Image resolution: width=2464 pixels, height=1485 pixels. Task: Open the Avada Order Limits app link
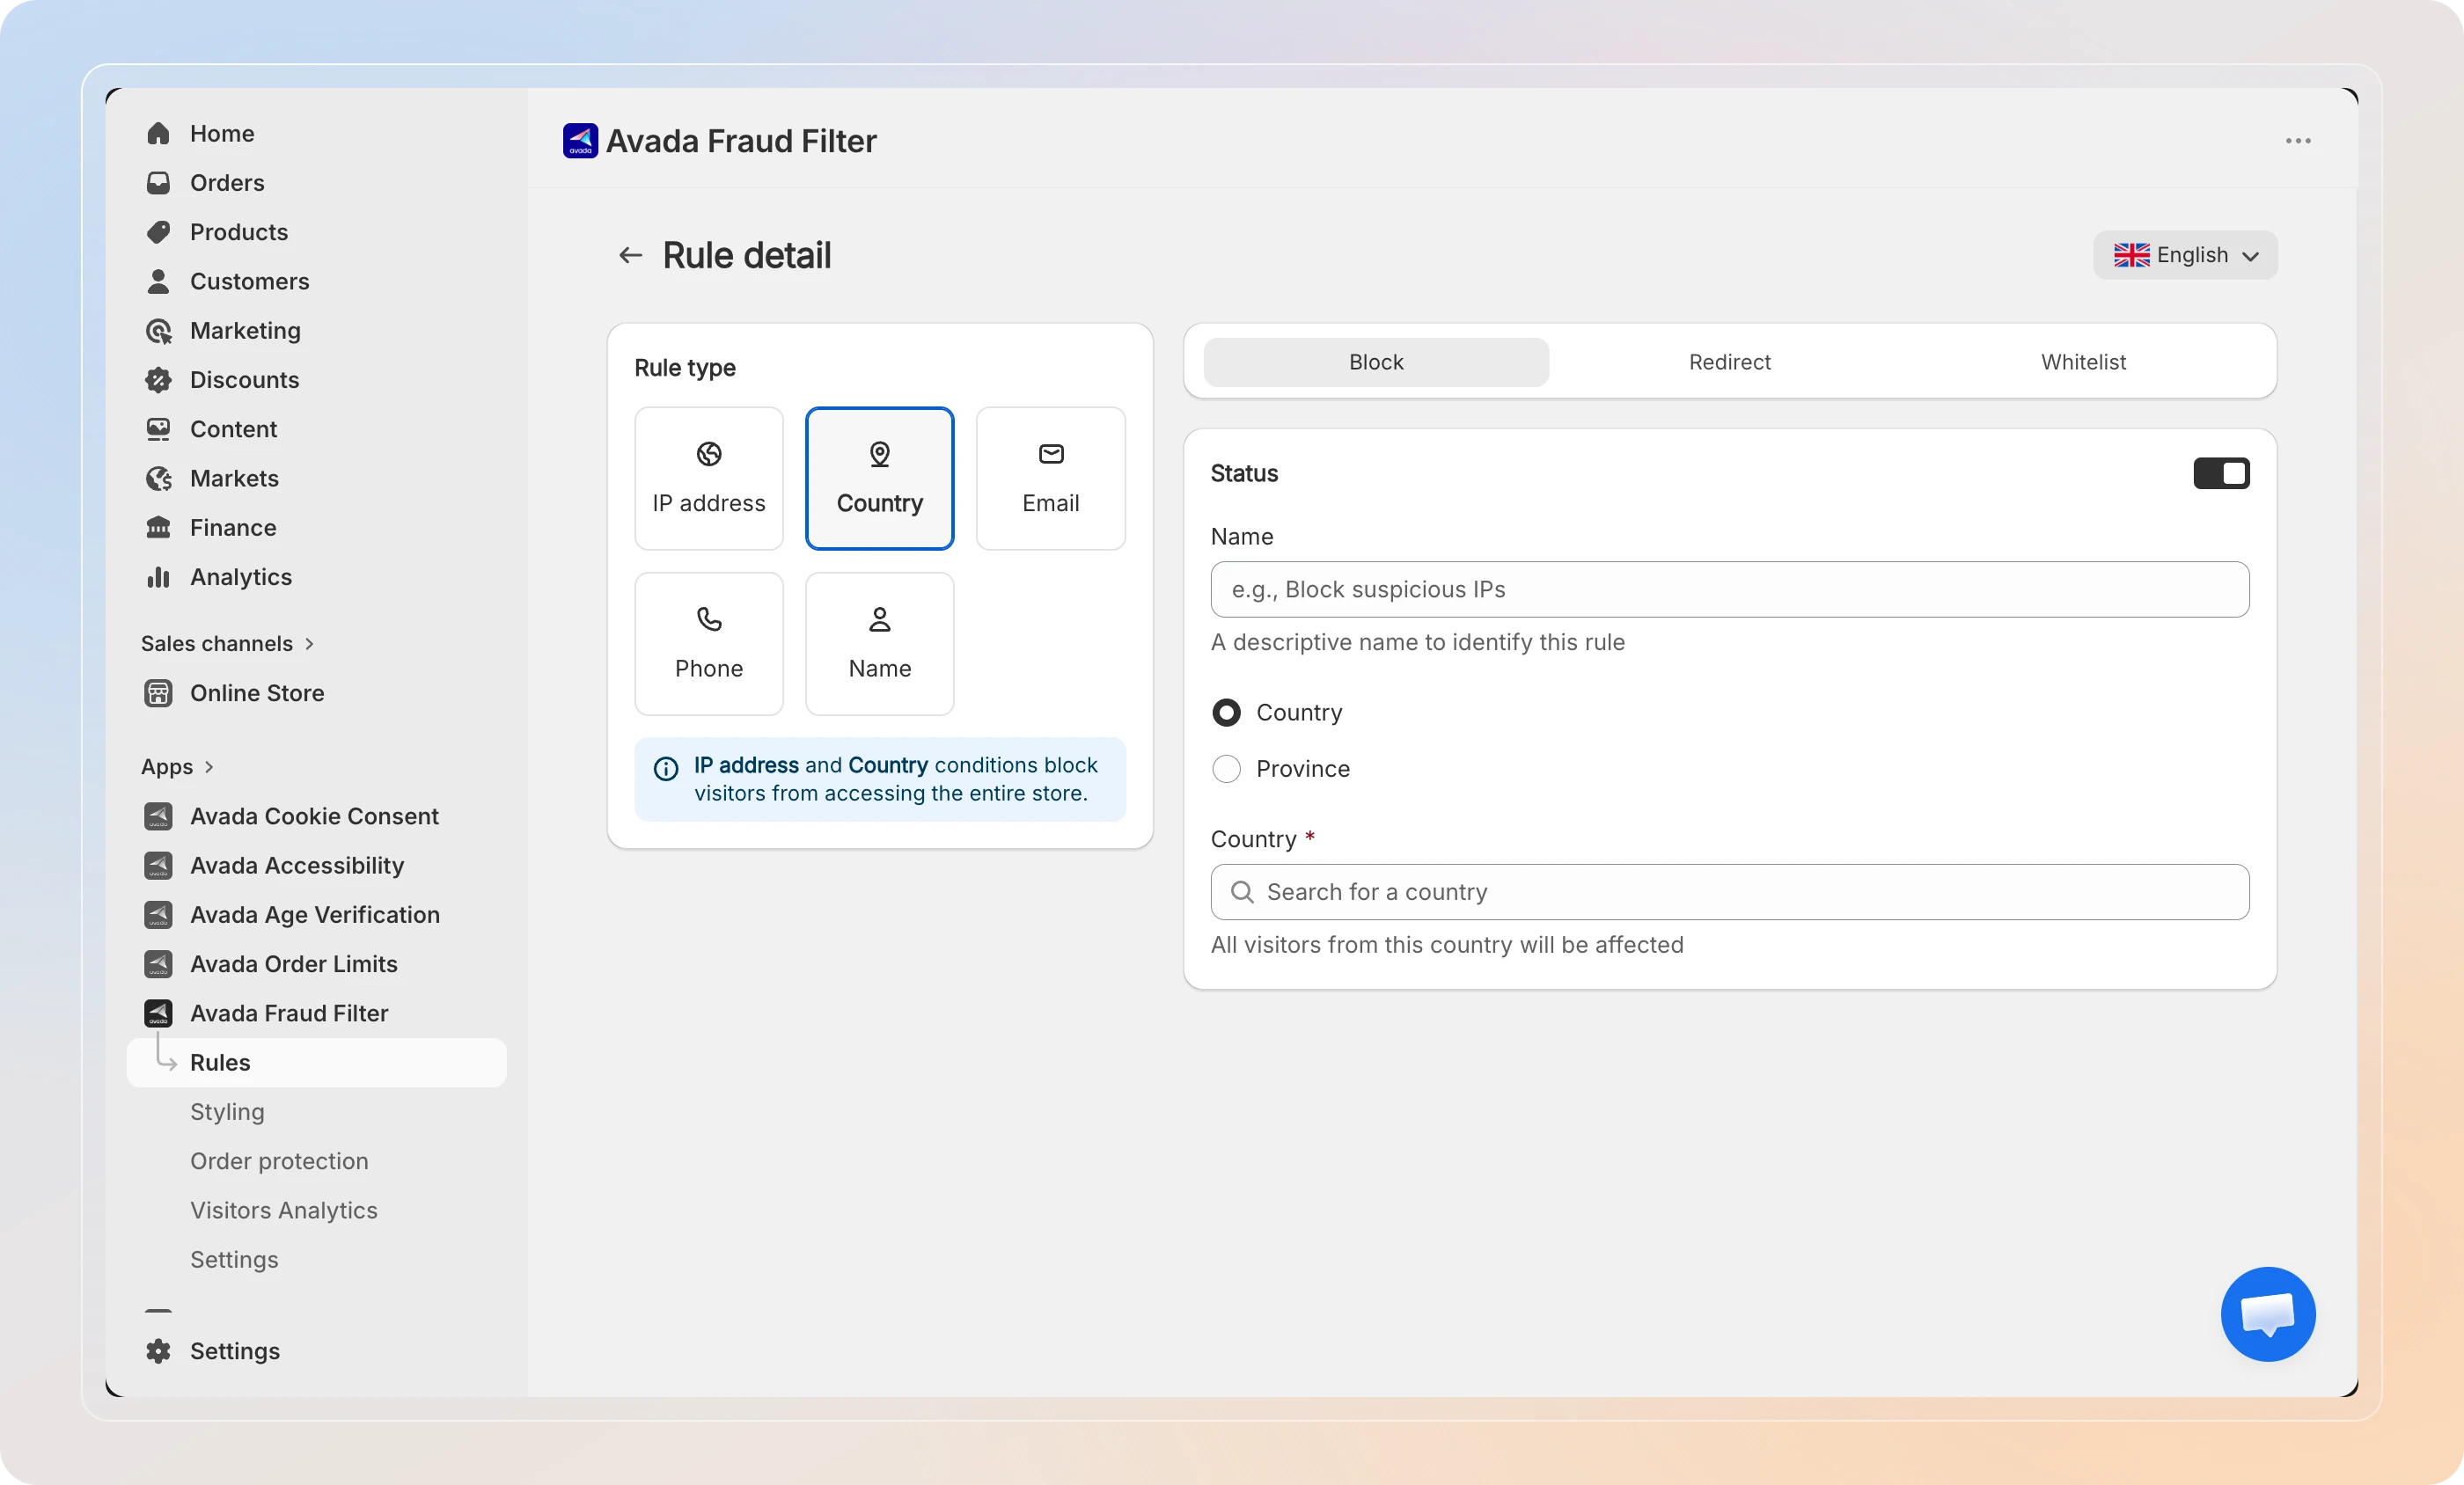pyautogui.click(x=294, y=964)
